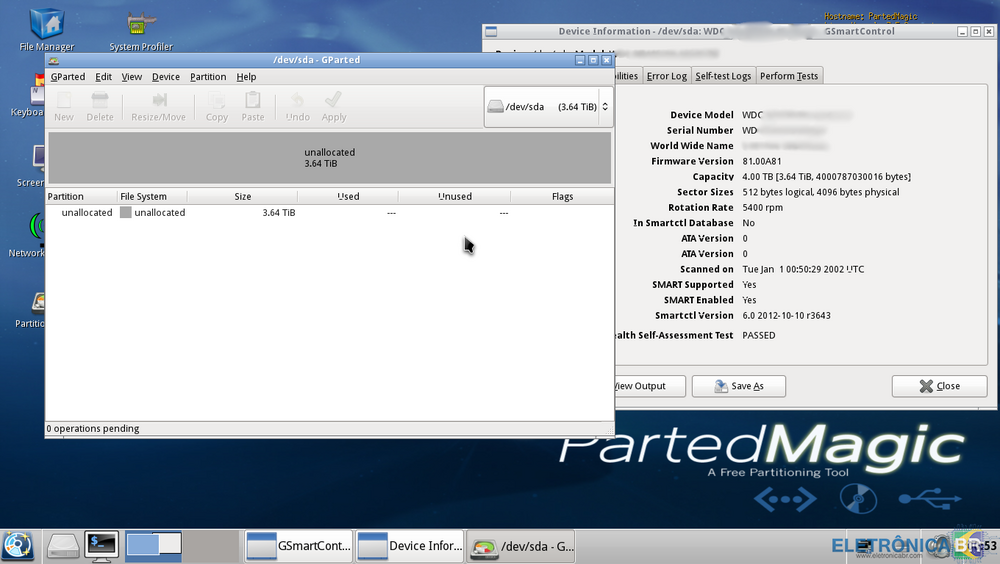The width and height of the screenshot is (1000, 564).
Task: Open the /dev/sda device selector dropdown
Action: 548,106
